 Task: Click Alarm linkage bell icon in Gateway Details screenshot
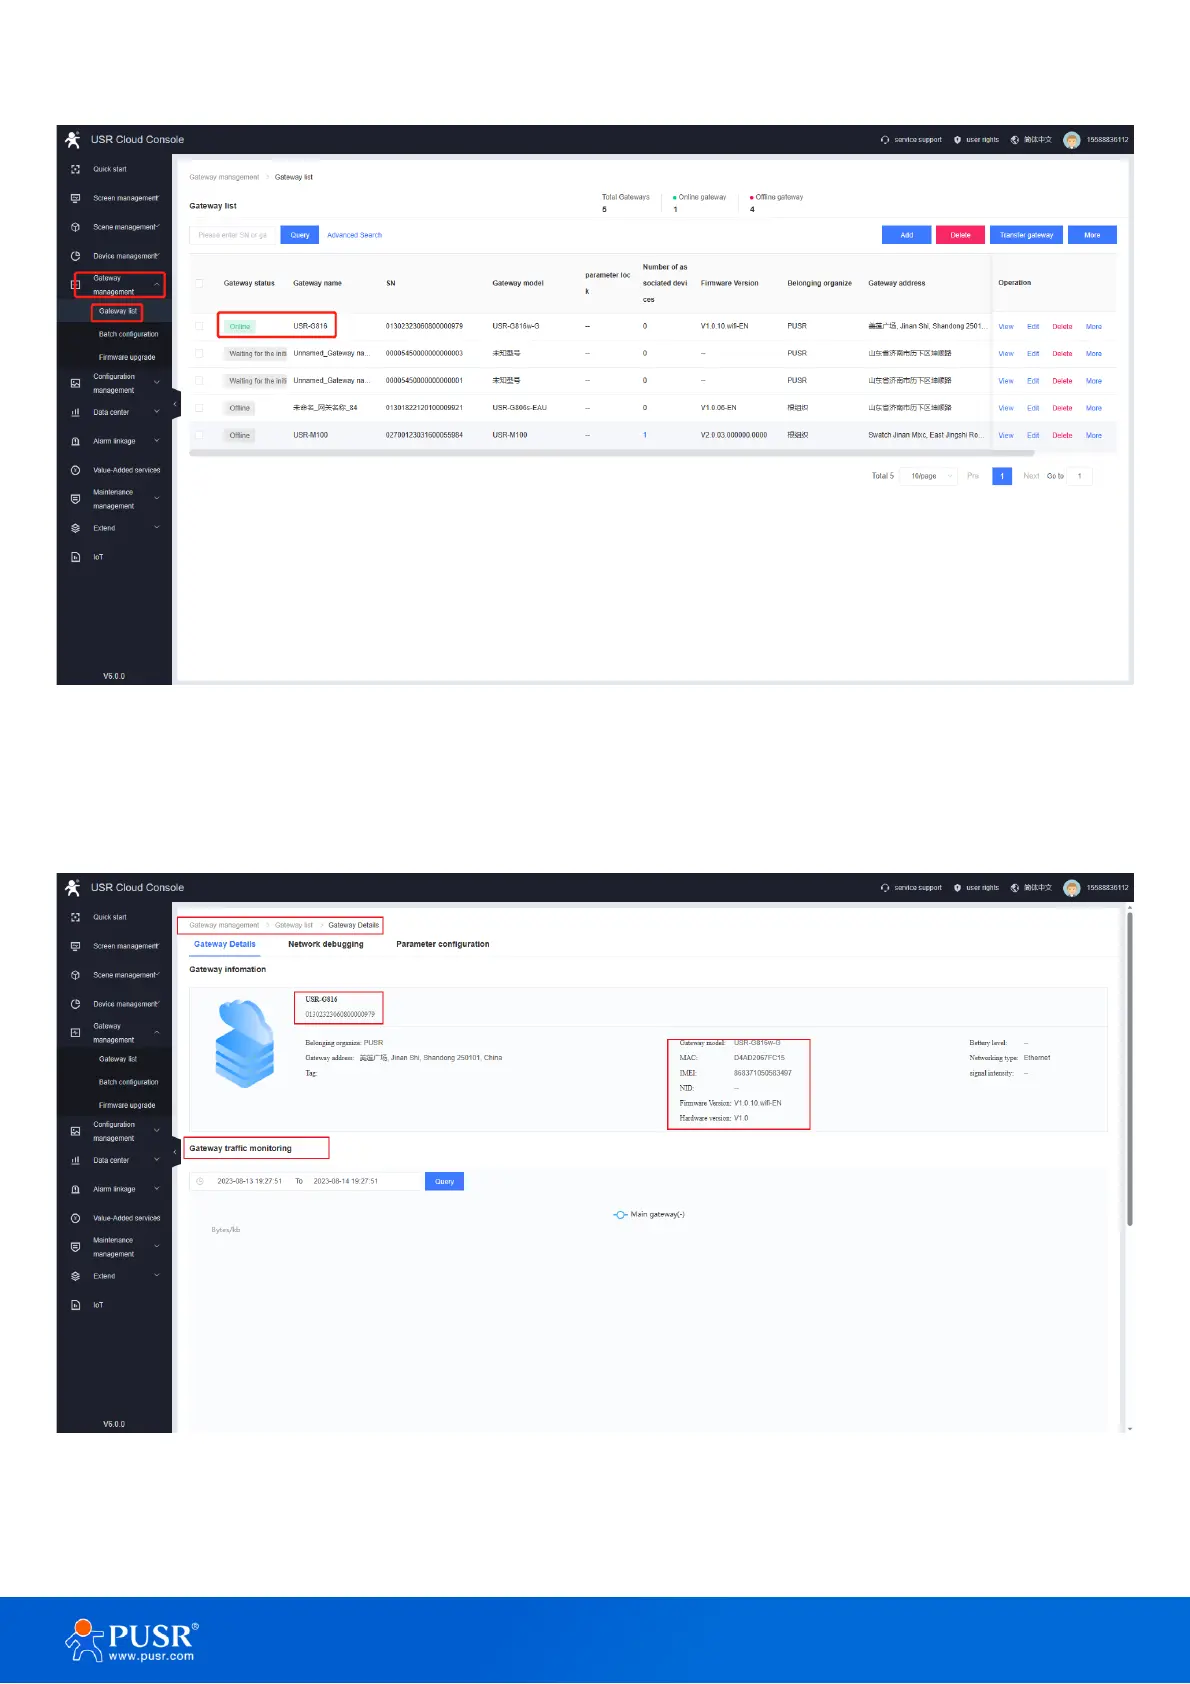(75, 1189)
